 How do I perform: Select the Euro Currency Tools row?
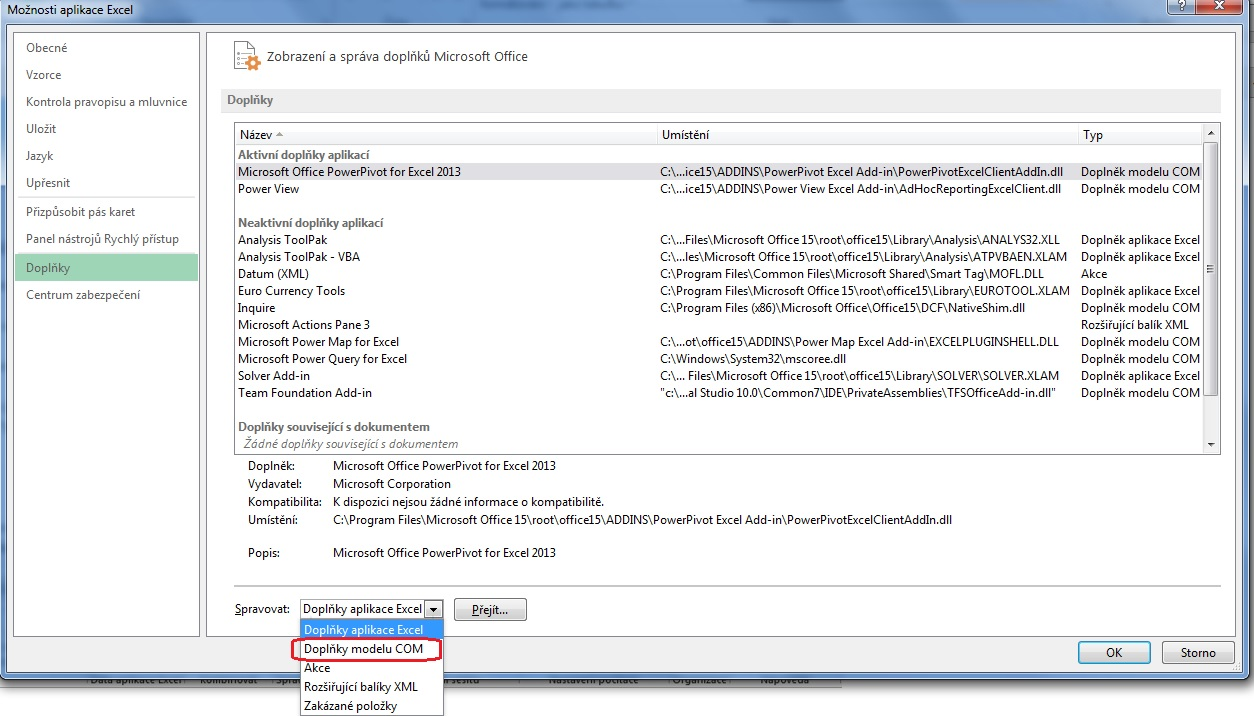pos(719,291)
